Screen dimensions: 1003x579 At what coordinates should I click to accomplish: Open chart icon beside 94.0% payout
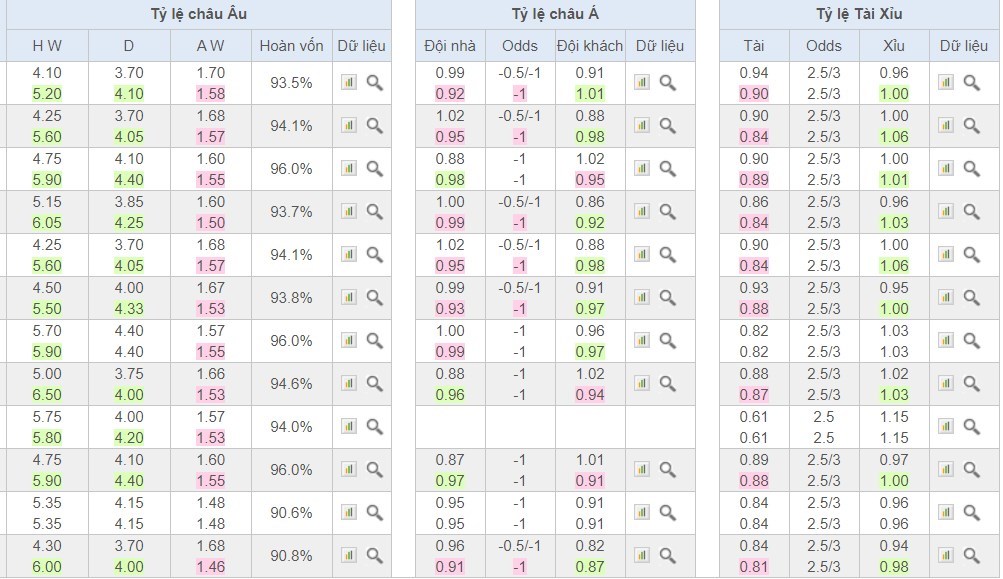pyautogui.click(x=348, y=427)
